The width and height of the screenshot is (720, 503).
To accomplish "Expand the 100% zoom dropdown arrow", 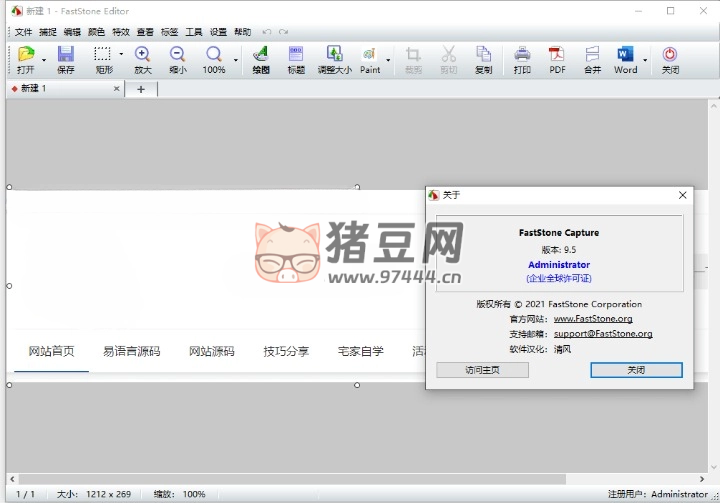I will click(236, 59).
